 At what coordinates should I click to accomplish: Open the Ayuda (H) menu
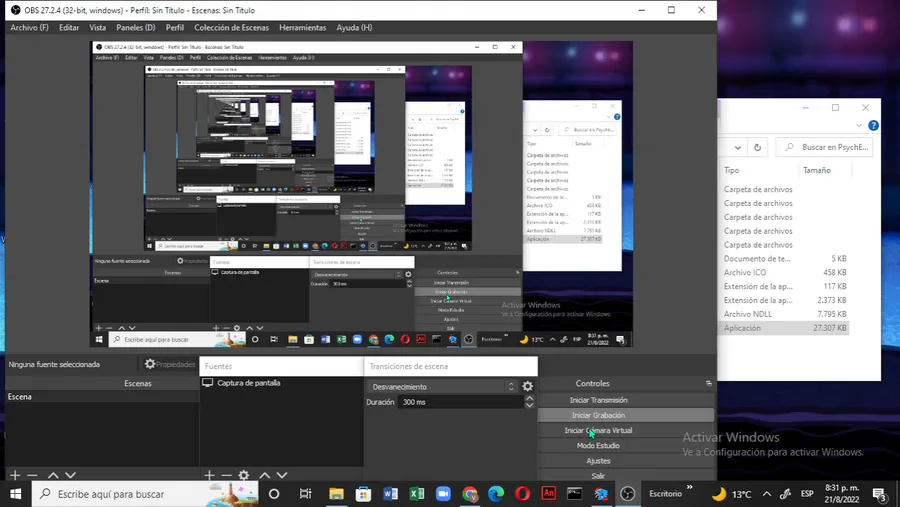tap(354, 28)
